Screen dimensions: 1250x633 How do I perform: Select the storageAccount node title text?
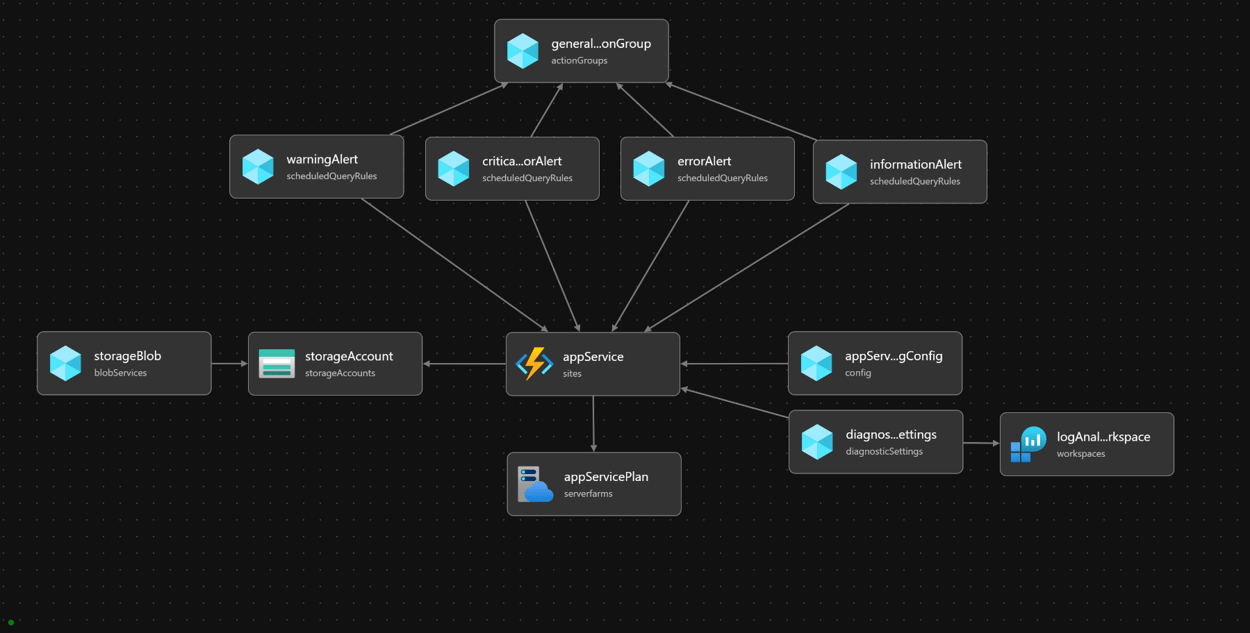[348, 356]
